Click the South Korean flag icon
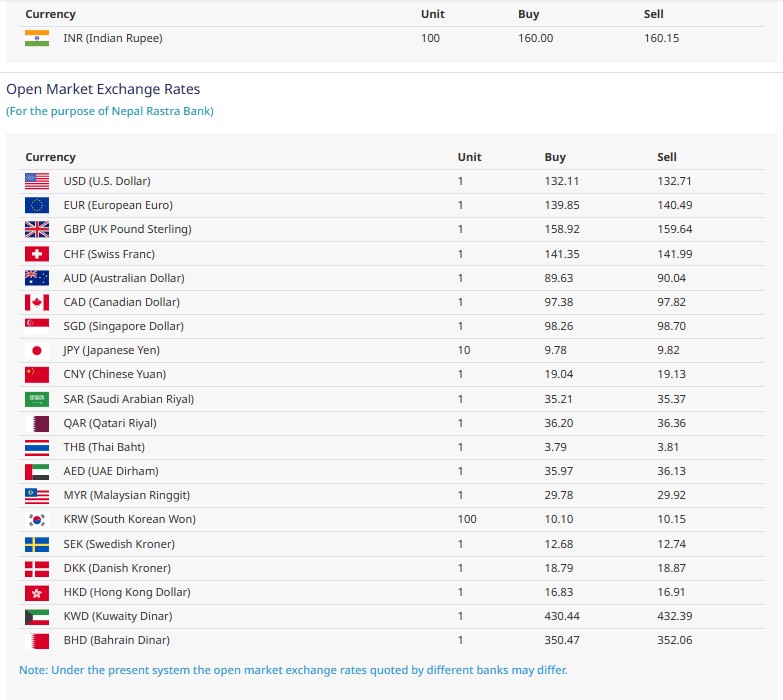The width and height of the screenshot is (783, 700). click(36, 520)
